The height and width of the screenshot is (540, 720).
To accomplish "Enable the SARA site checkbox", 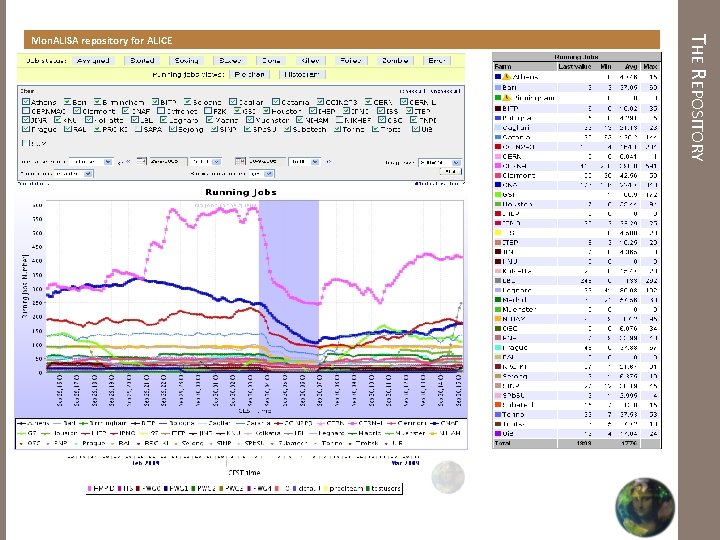I will coord(138,129).
